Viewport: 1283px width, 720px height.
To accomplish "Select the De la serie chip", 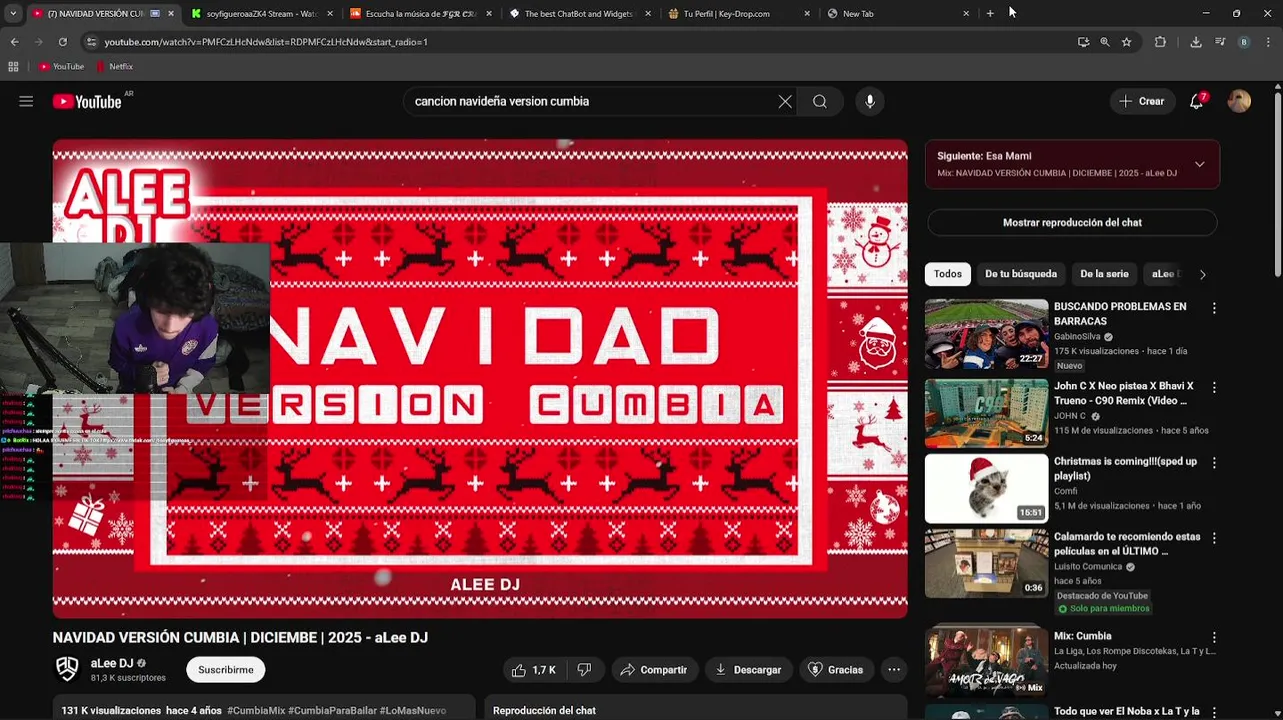I will tap(1104, 274).
